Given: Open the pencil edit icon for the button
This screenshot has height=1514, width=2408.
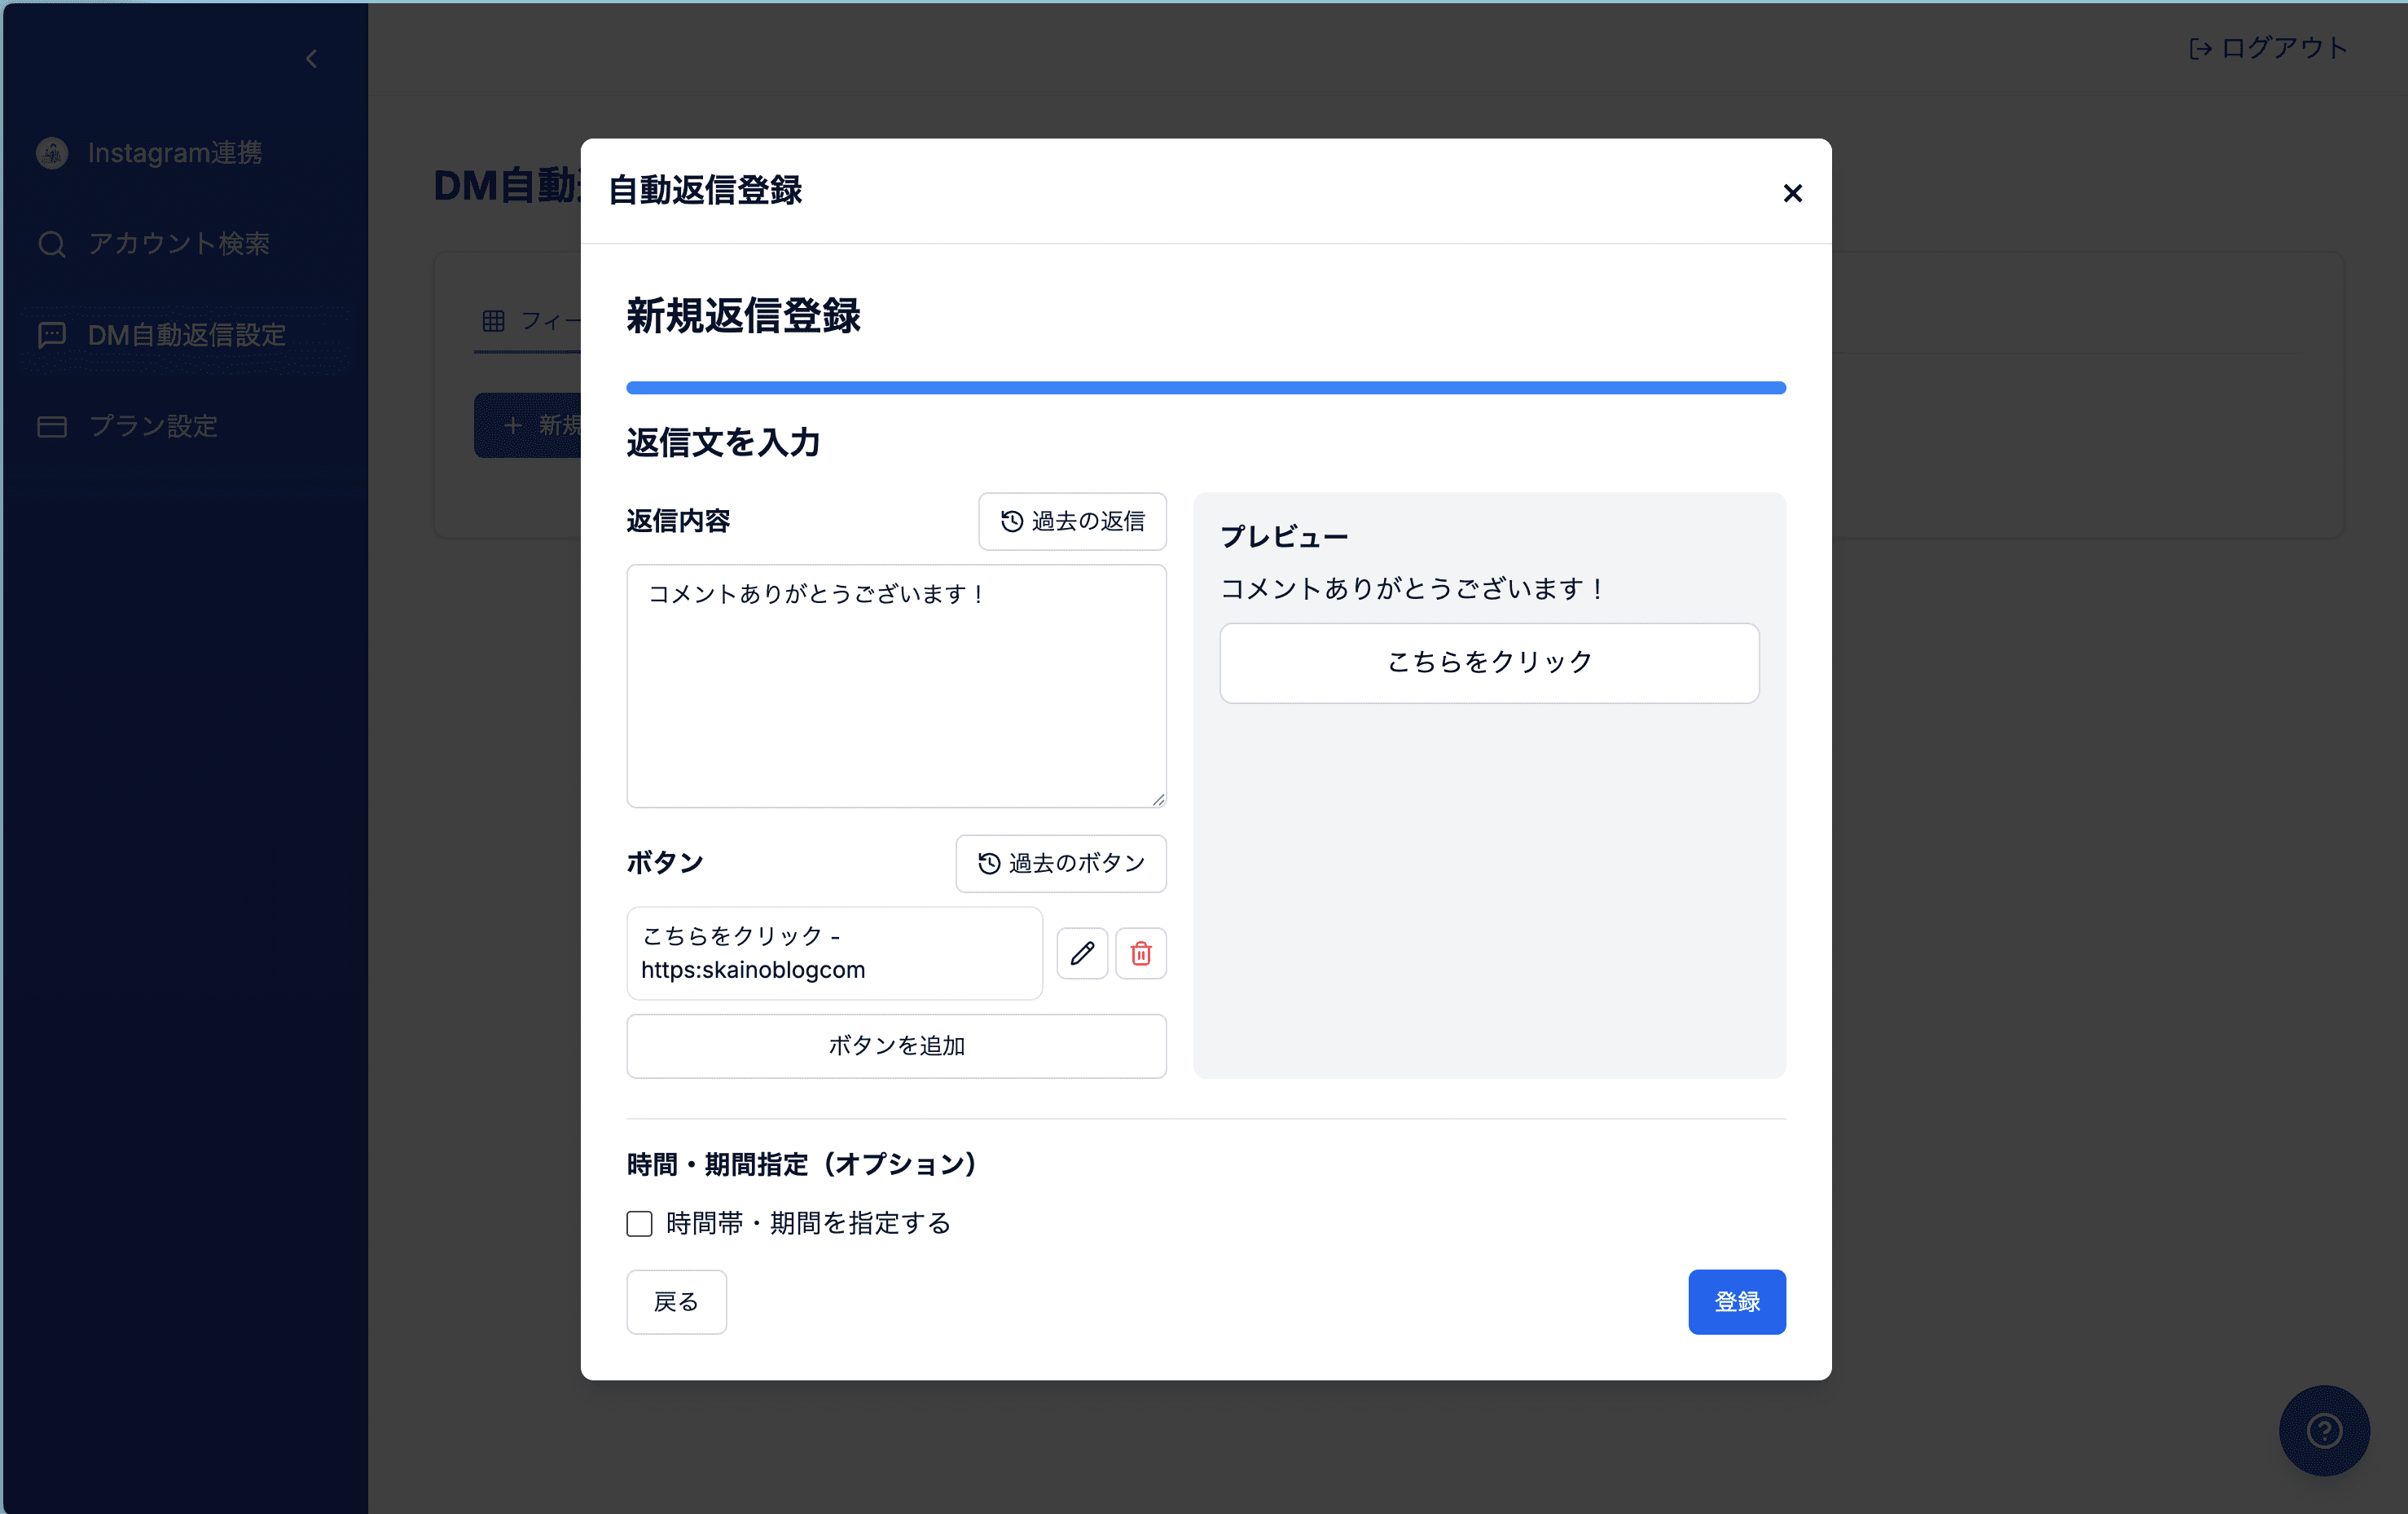Looking at the screenshot, I should 1081,954.
